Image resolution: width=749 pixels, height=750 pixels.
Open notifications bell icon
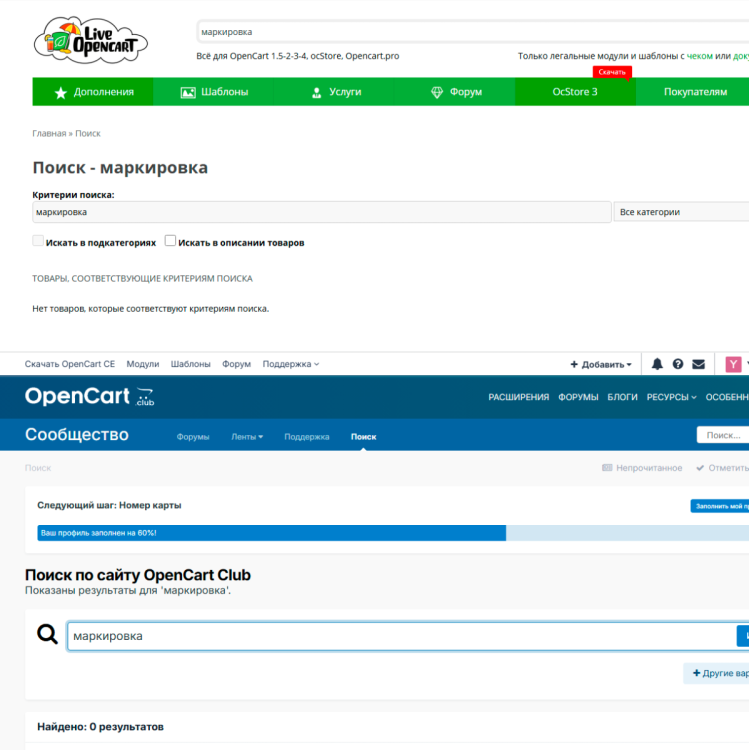click(657, 364)
